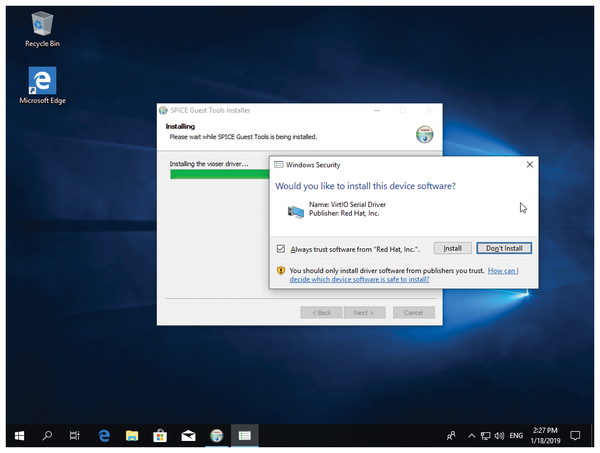Click the VirtIO Serial Driver device icon

point(295,211)
